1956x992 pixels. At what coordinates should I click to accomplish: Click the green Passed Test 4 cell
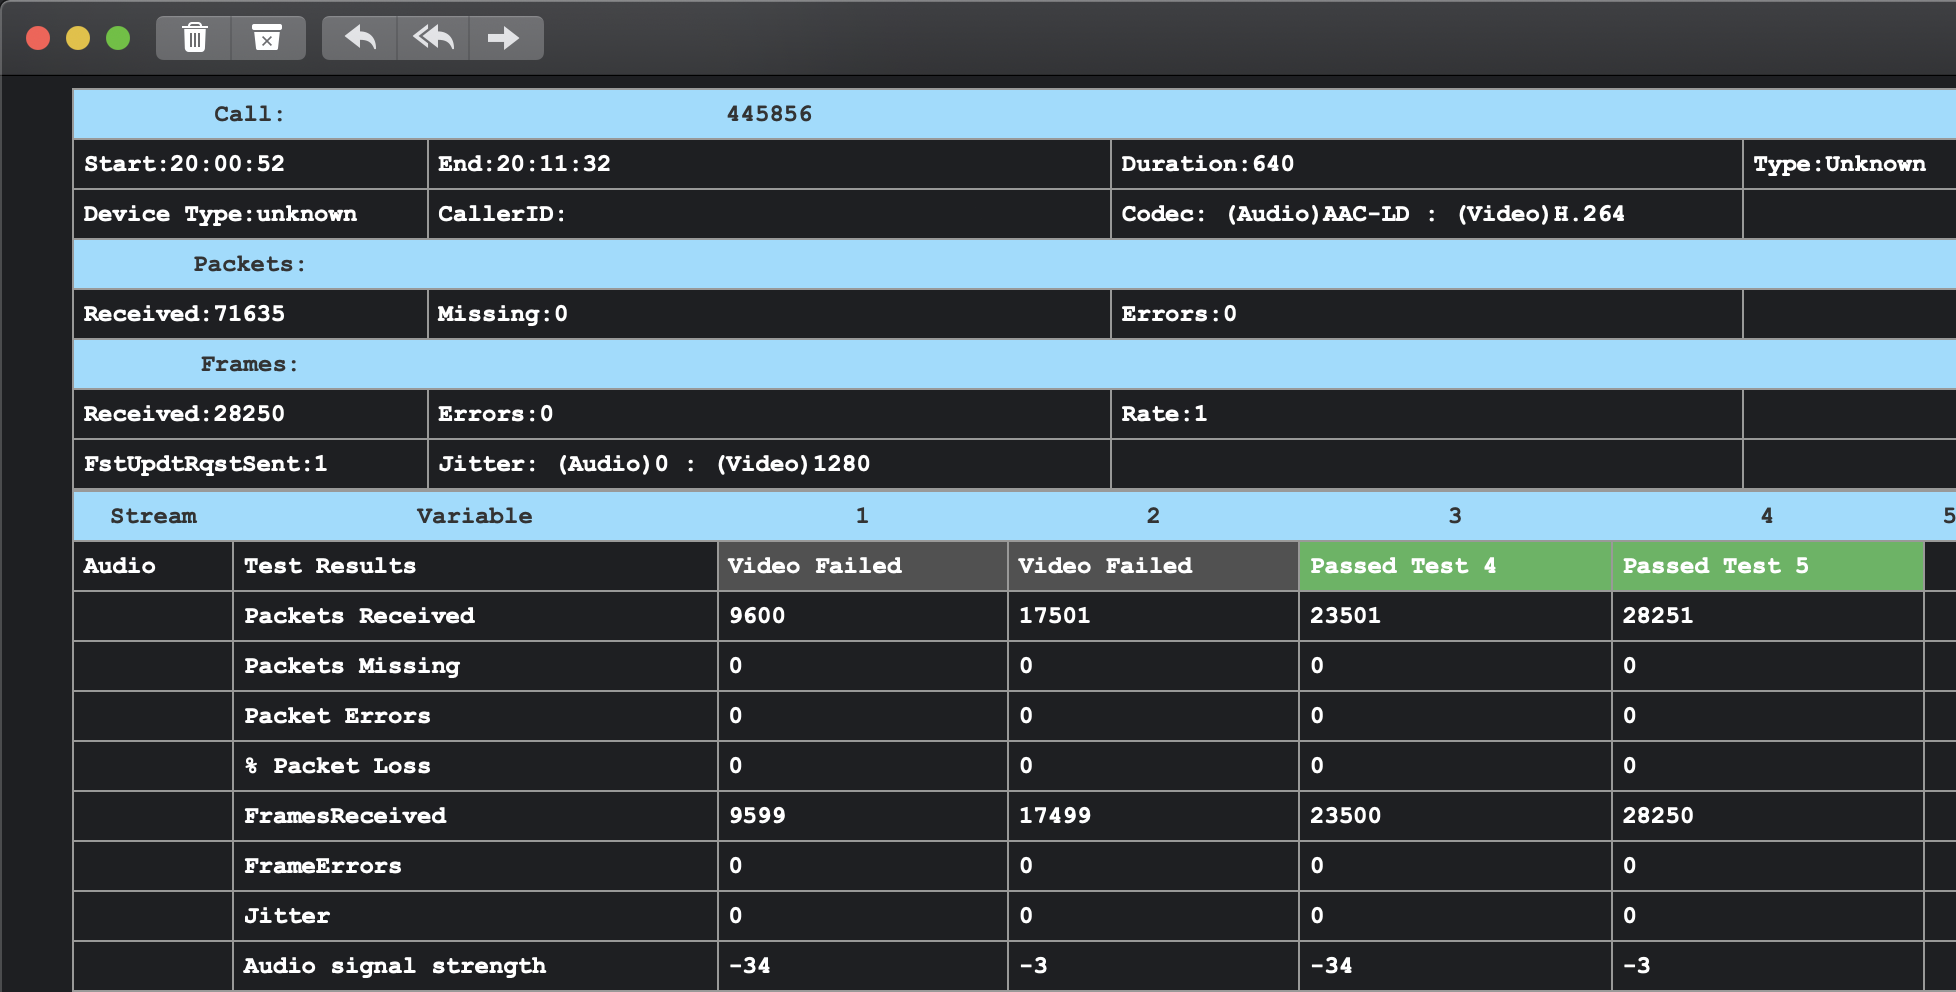click(x=1454, y=566)
